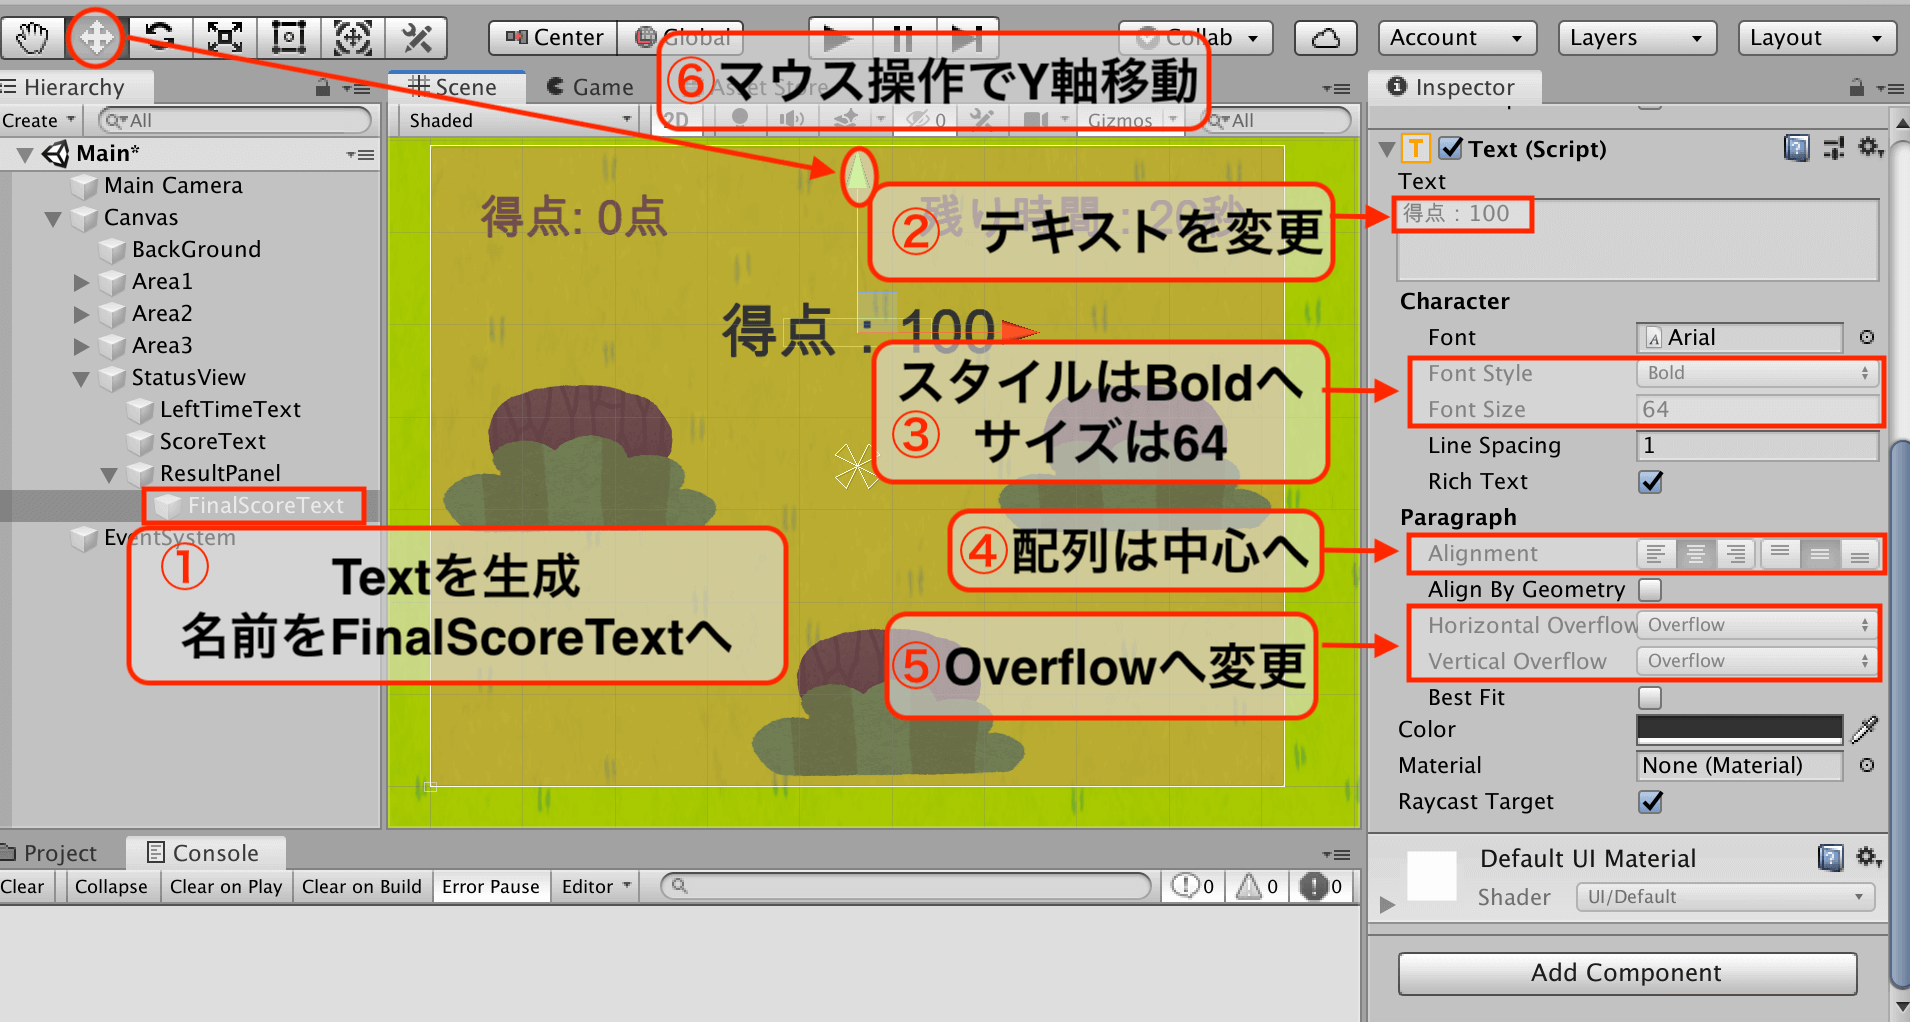The width and height of the screenshot is (1910, 1022).
Task: Set vertical alignment to bottom
Action: (1860, 553)
